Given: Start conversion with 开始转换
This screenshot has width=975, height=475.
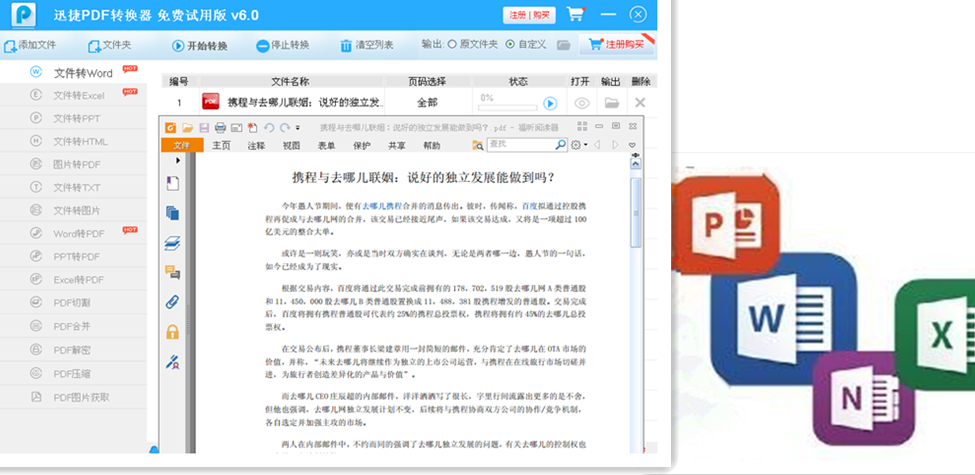Looking at the screenshot, I should [200, 45].
